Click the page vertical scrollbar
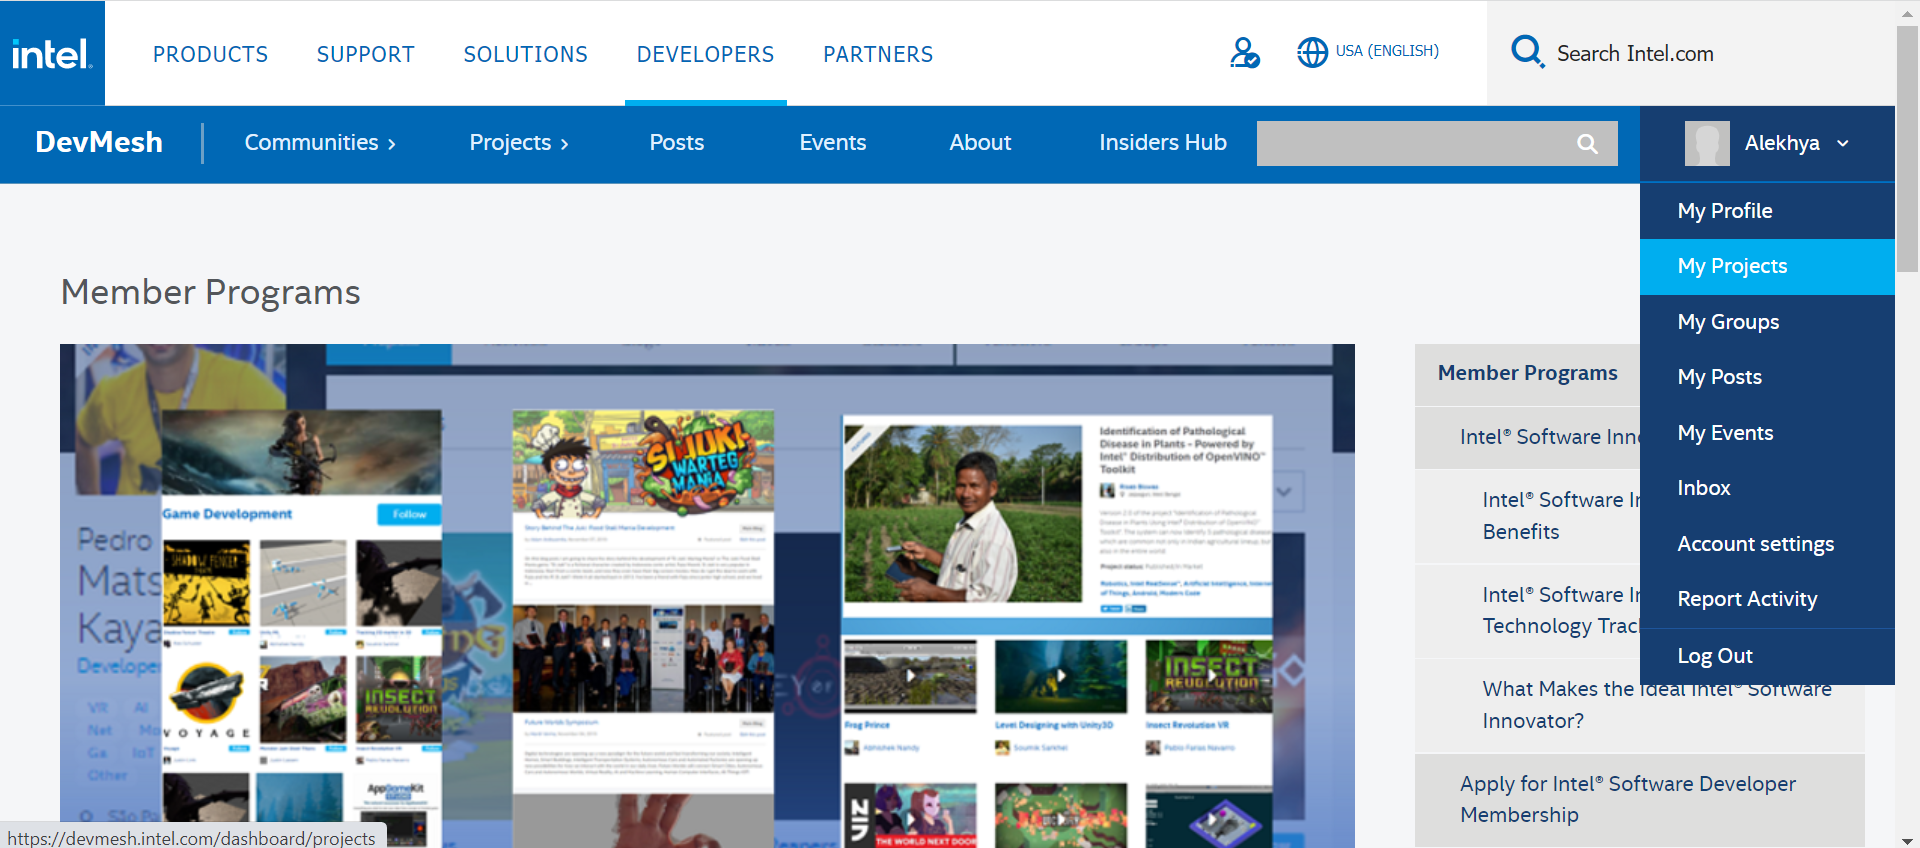 click(x=1907, y=150)
